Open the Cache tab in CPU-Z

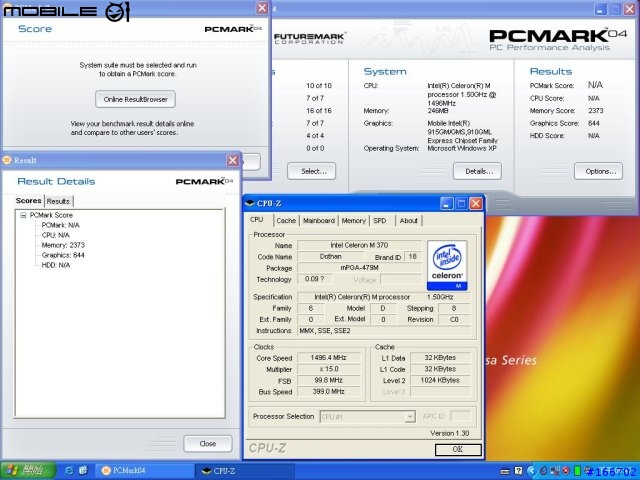coord(286,220)
